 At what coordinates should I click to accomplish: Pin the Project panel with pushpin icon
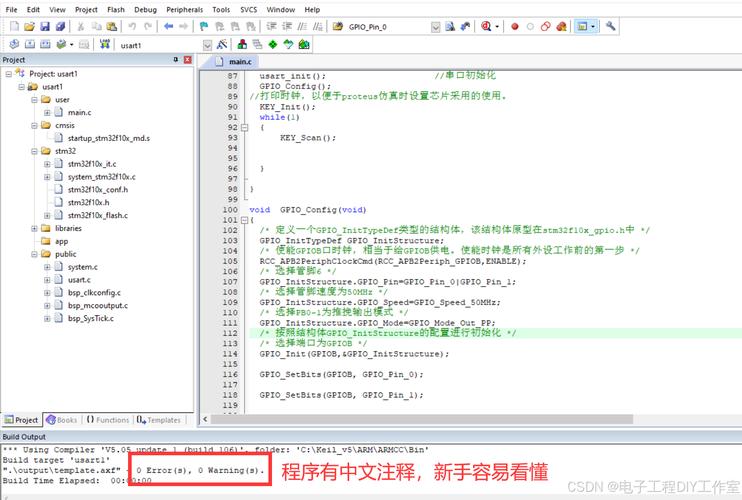tap(176, 60)
